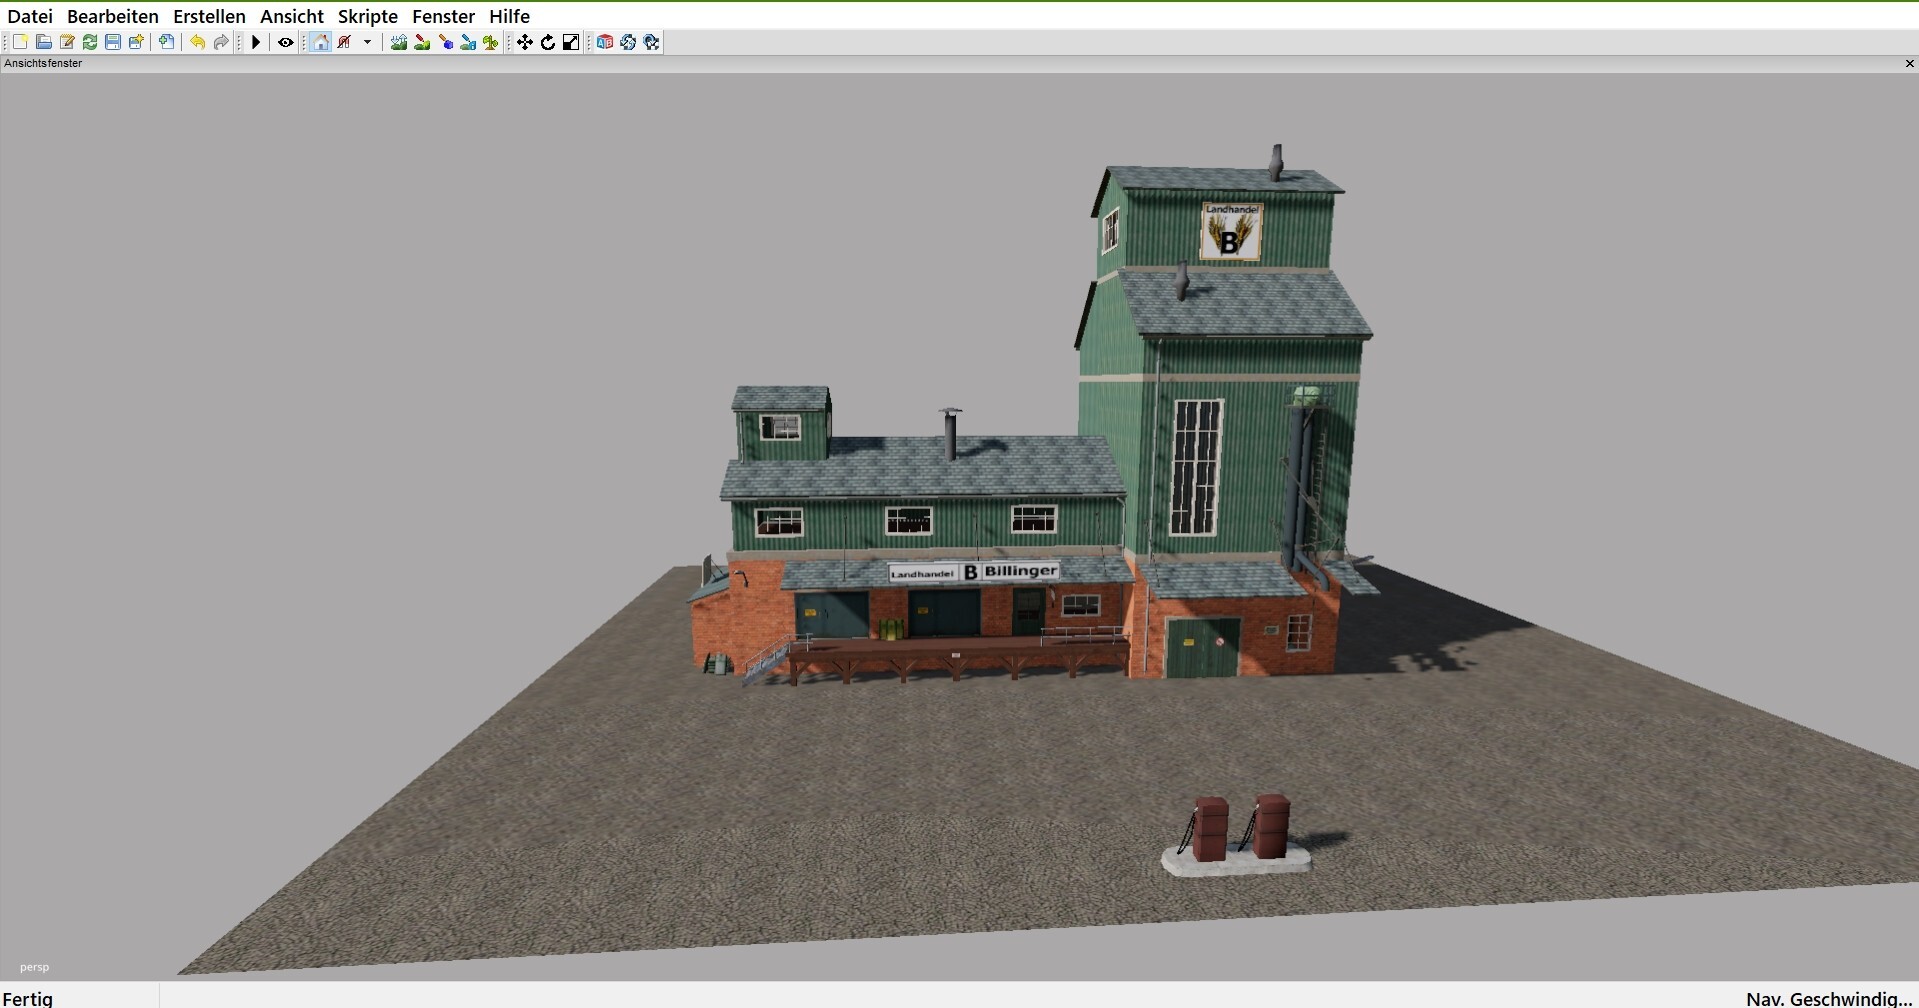
Task: Open the Skripte menu
Action: point(367,16)
